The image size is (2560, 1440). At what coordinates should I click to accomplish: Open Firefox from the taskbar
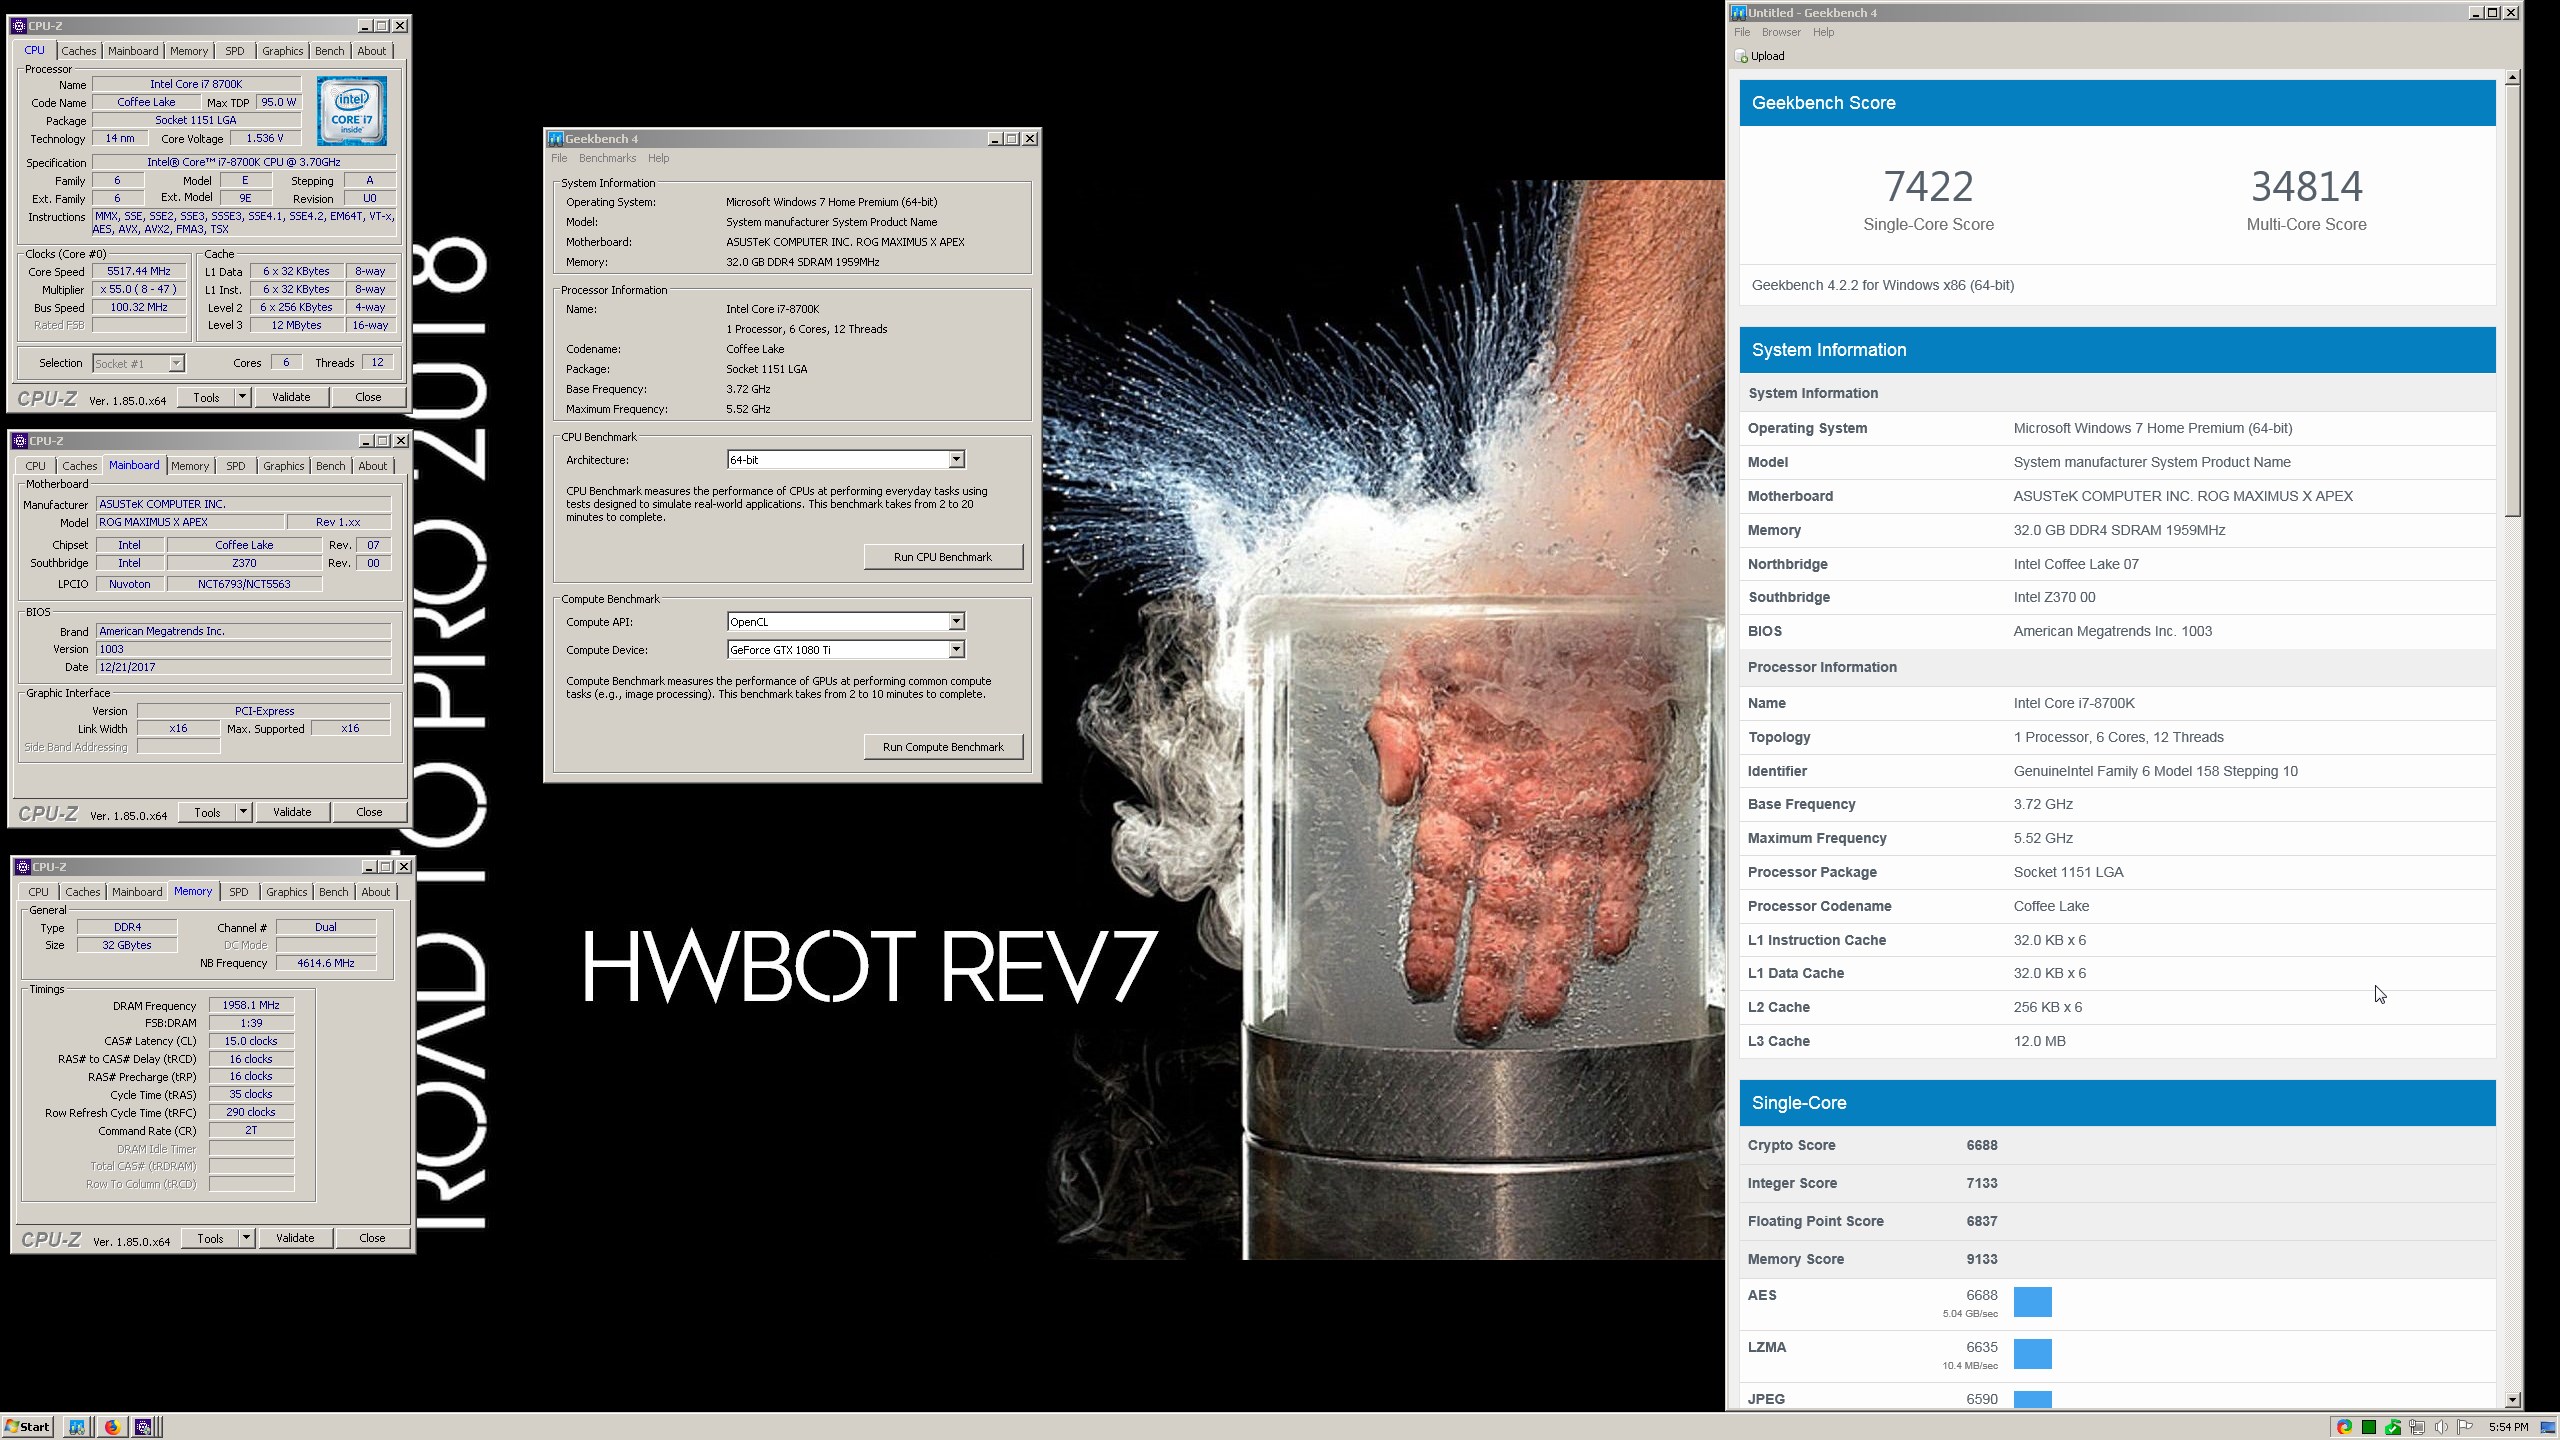(x=112, y=1427)
